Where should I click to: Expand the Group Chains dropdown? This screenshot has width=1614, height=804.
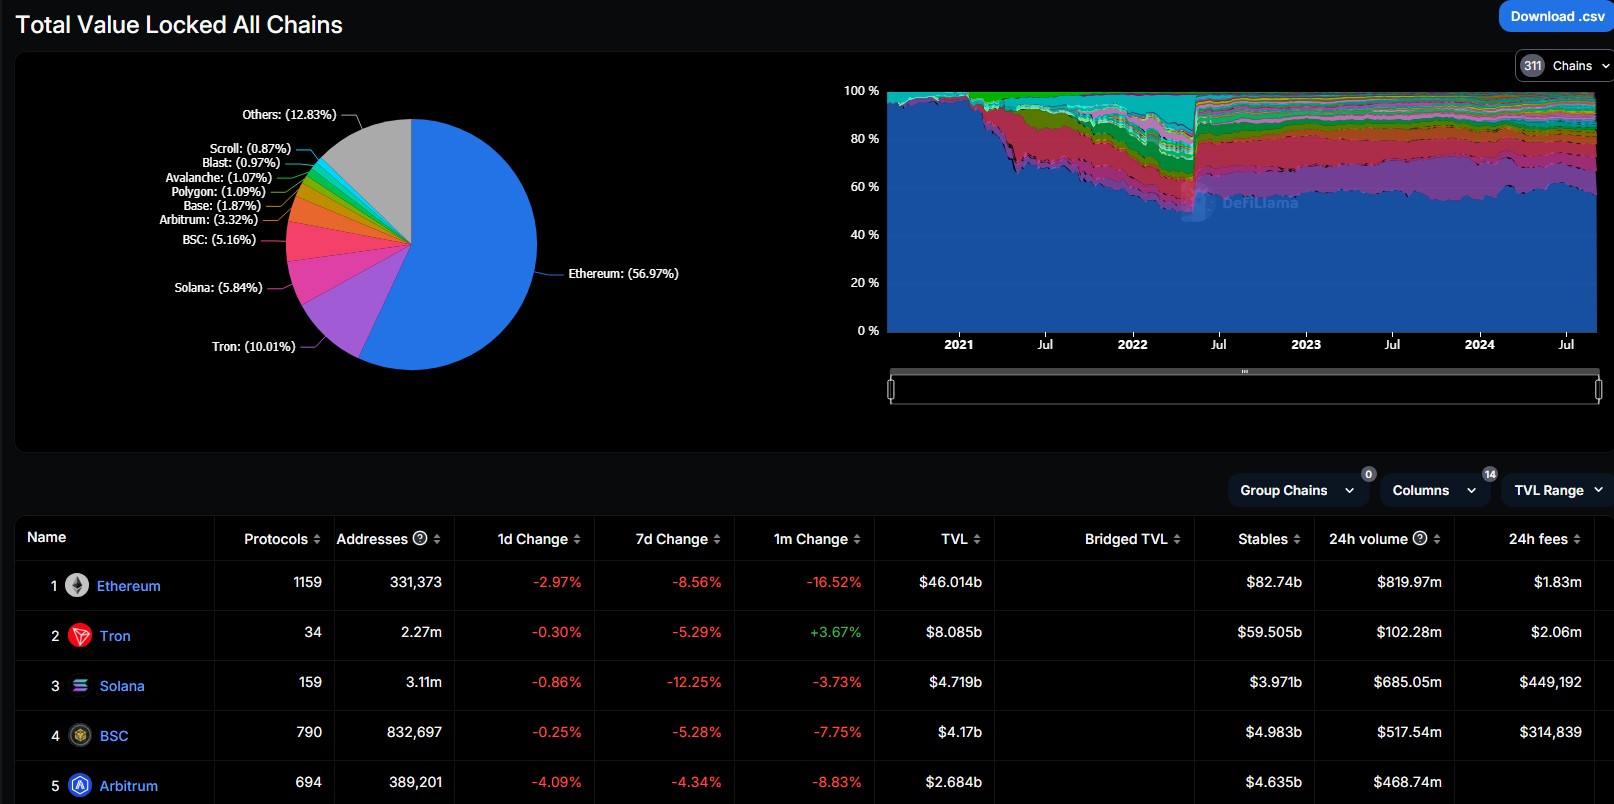[1297, 490]
